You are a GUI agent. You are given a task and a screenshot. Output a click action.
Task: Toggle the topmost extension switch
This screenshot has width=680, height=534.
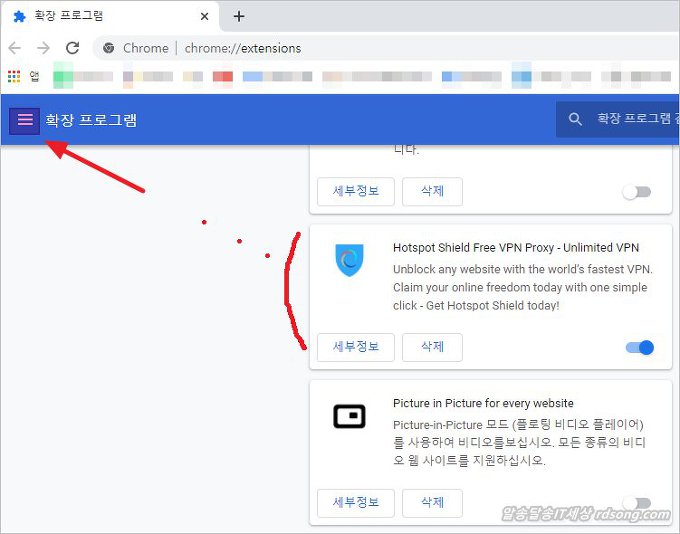[636, 192]
